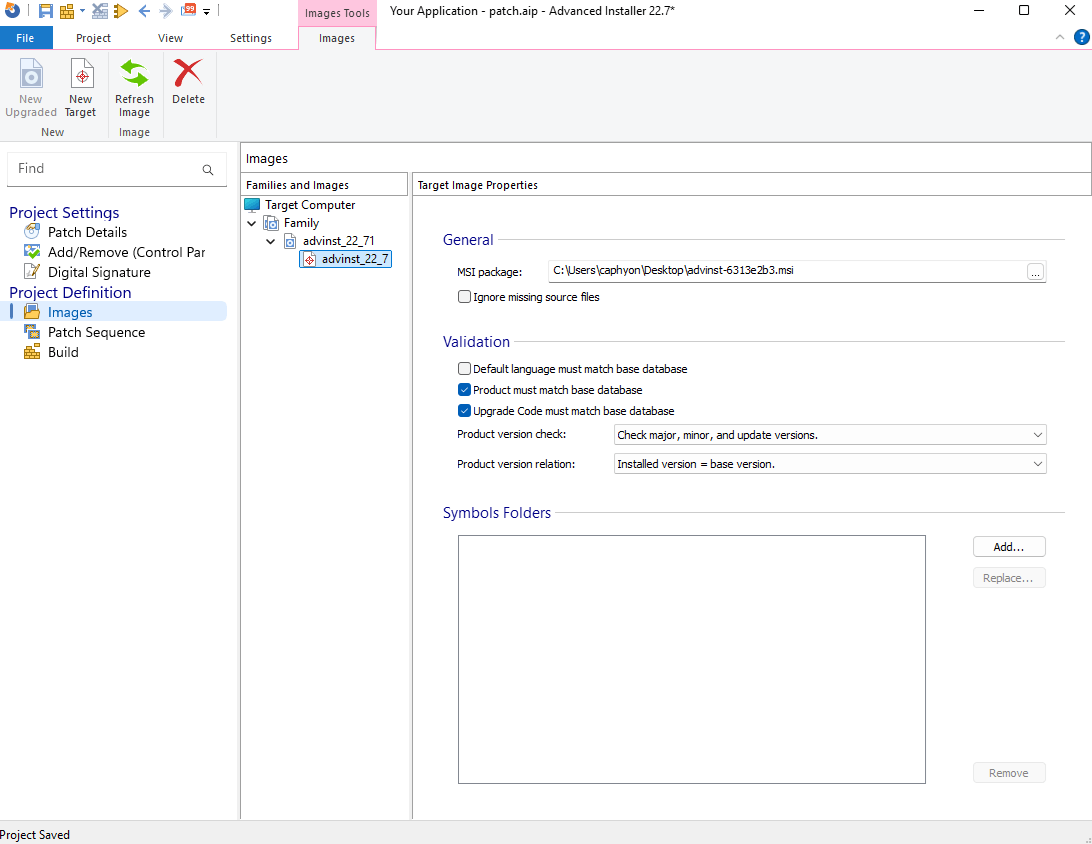Open the File menu tab

point(25,38)
